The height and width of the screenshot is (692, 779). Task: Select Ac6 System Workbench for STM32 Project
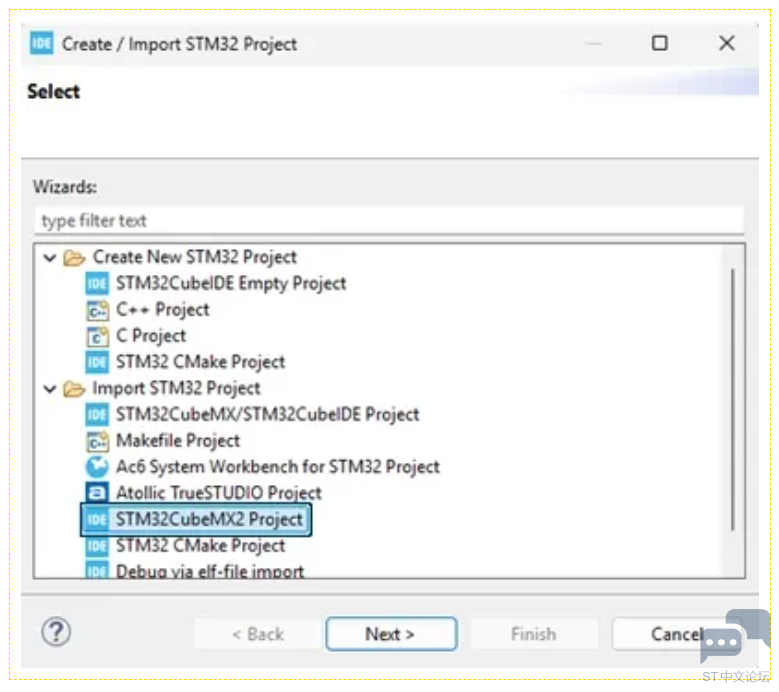(x=278, y=467)
